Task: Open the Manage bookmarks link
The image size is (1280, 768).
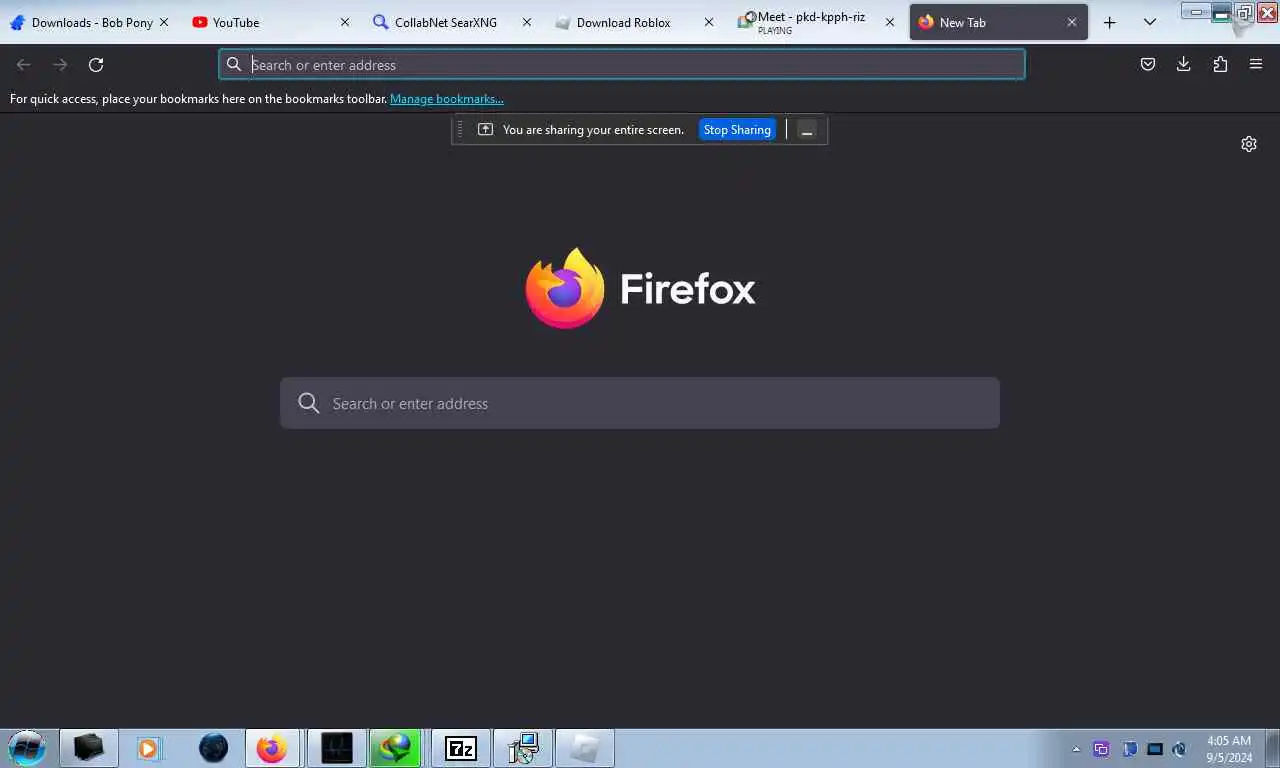Action: (x=447, y=99)
